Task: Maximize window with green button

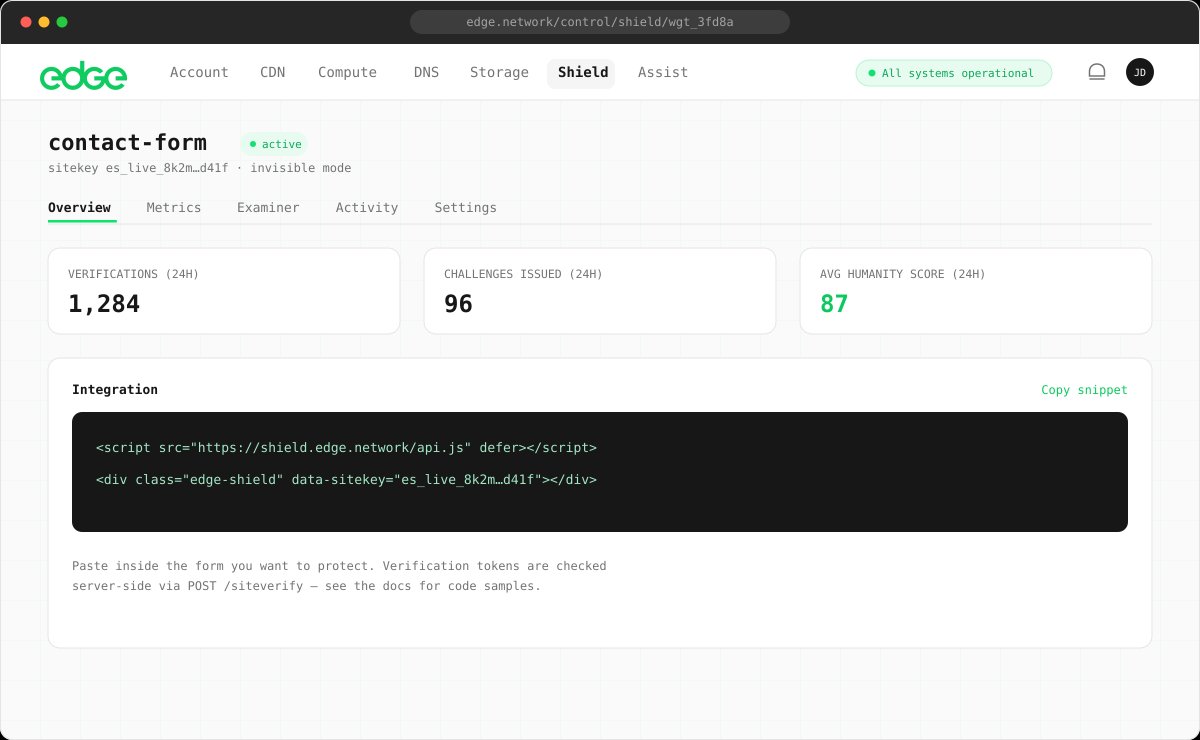Action: click(x=62, y=22)
